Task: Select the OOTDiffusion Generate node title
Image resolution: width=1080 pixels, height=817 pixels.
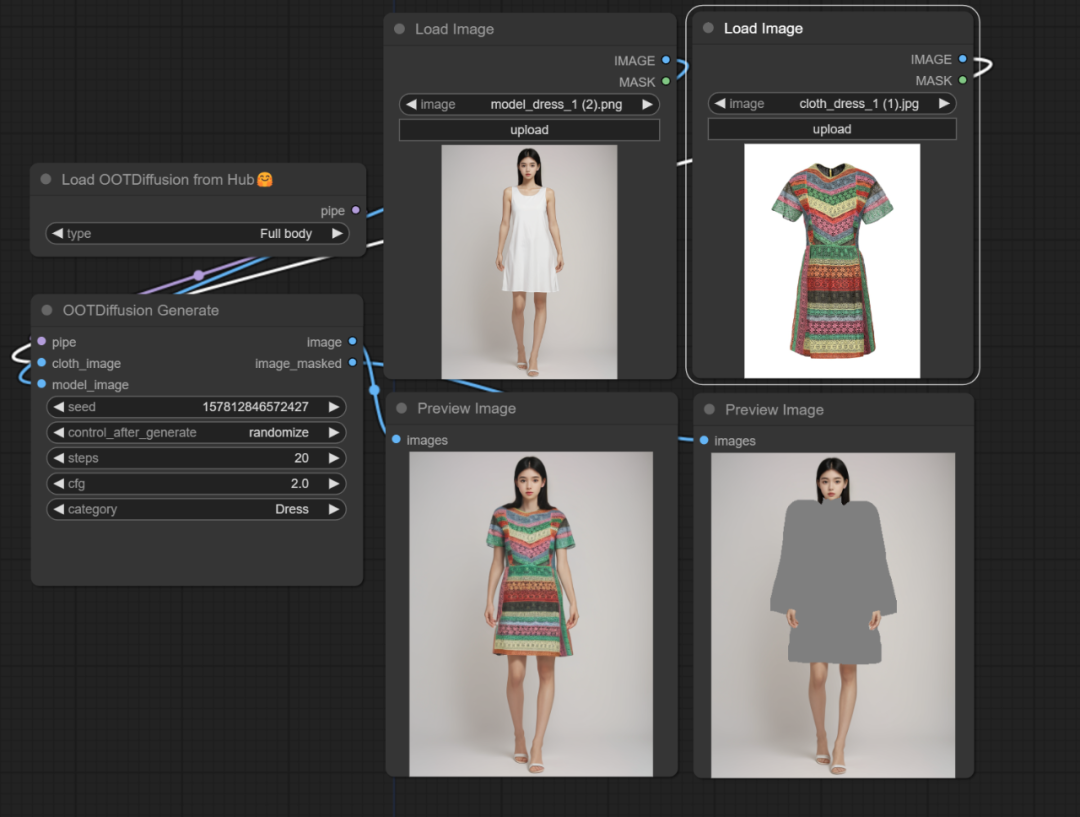Action: 141,310
